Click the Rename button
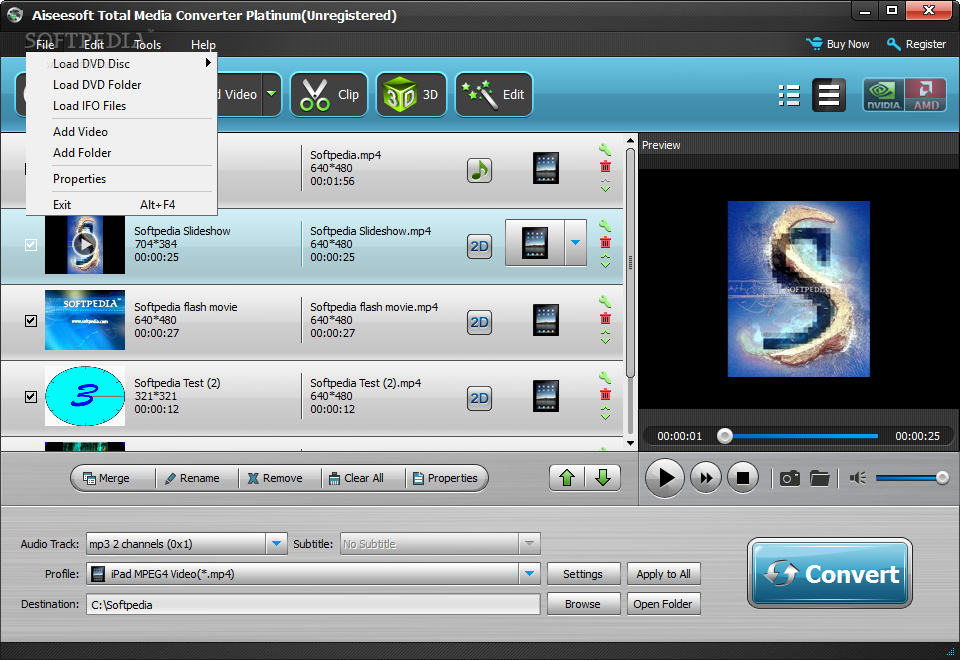This screenshot has height=660, width=960. pyautogui.click(x=197, y=478)
